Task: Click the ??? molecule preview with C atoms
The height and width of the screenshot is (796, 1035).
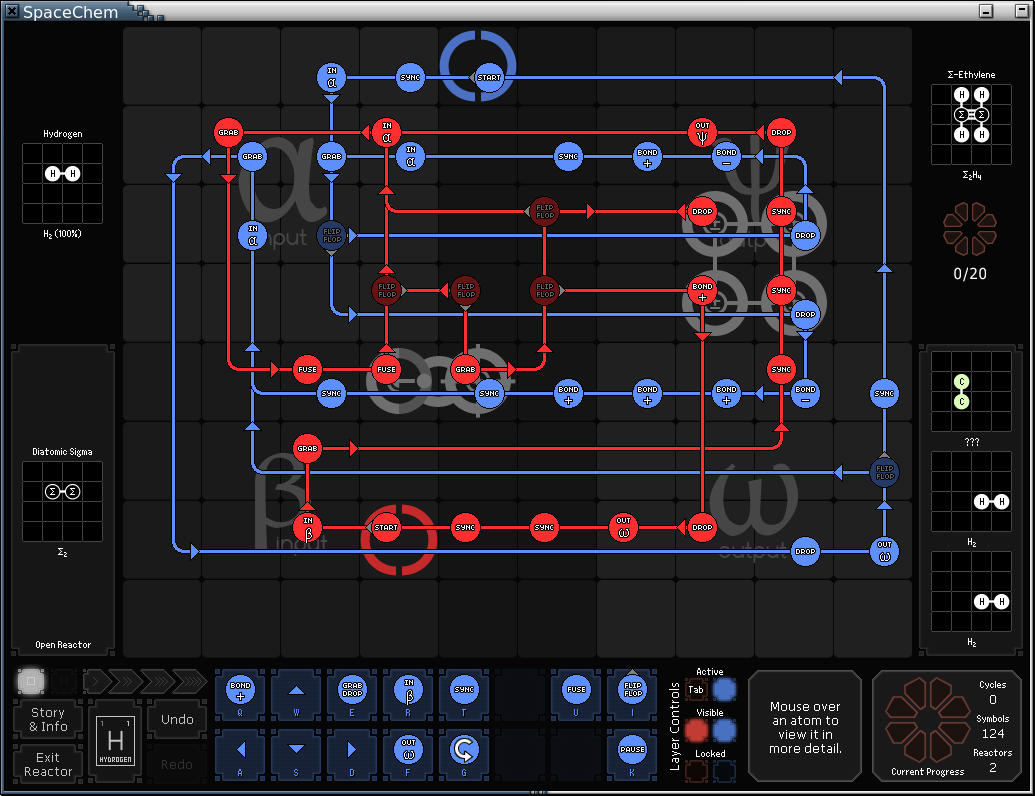Action: tap(971, 391)
